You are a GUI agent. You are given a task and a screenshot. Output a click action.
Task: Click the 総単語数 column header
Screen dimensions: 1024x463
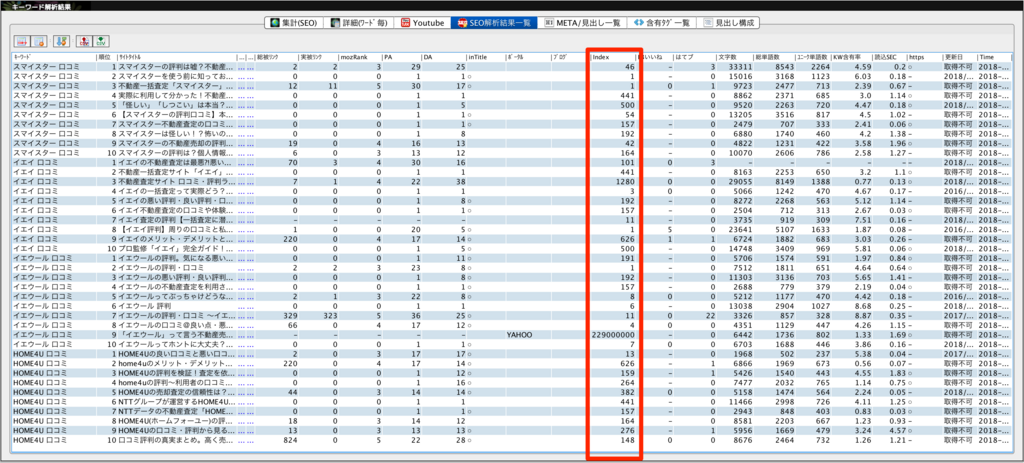(773, 57)
